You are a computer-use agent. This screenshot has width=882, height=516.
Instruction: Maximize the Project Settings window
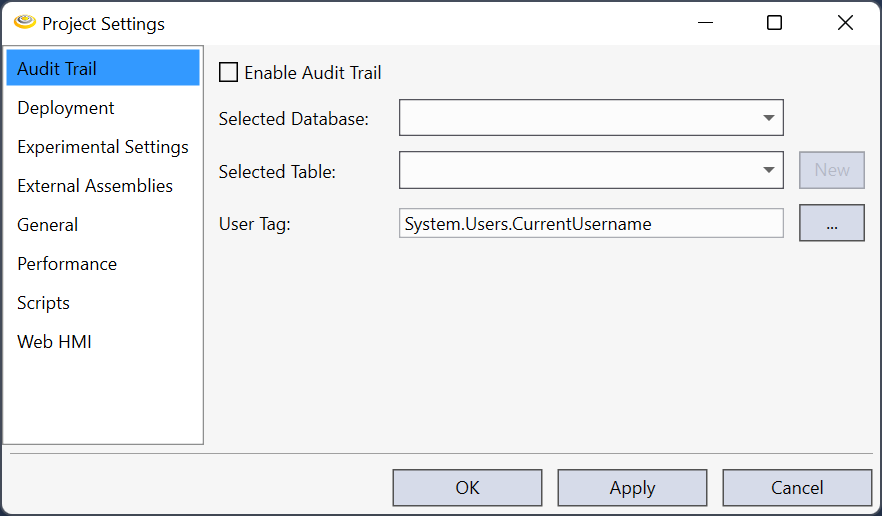click(774, 23)
